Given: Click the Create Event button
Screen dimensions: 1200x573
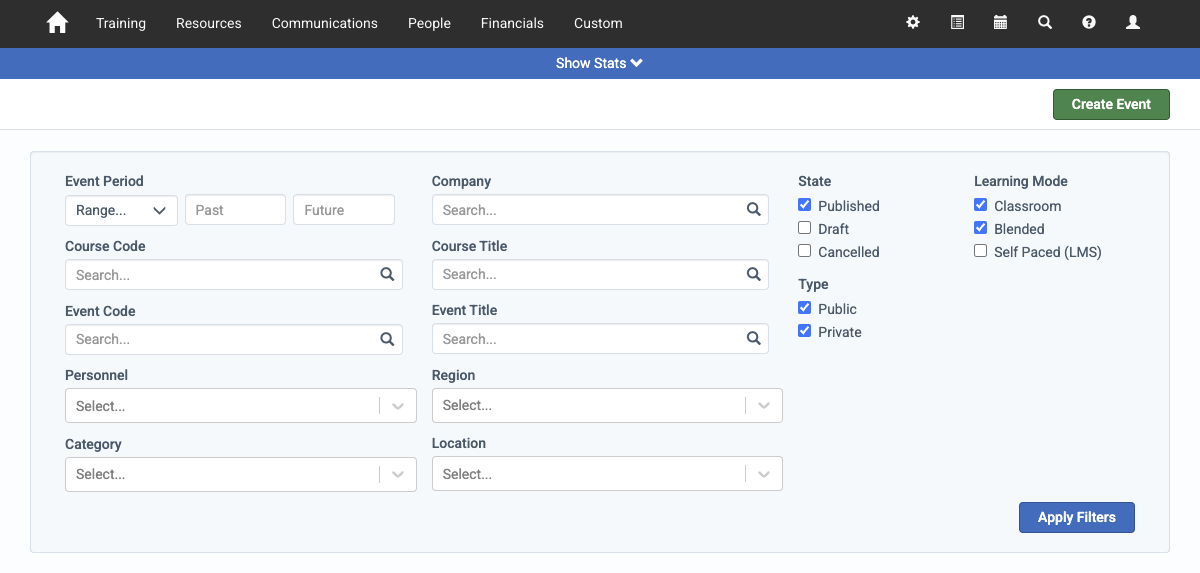Looking at the screenshot, I should tap(1111, 104).
